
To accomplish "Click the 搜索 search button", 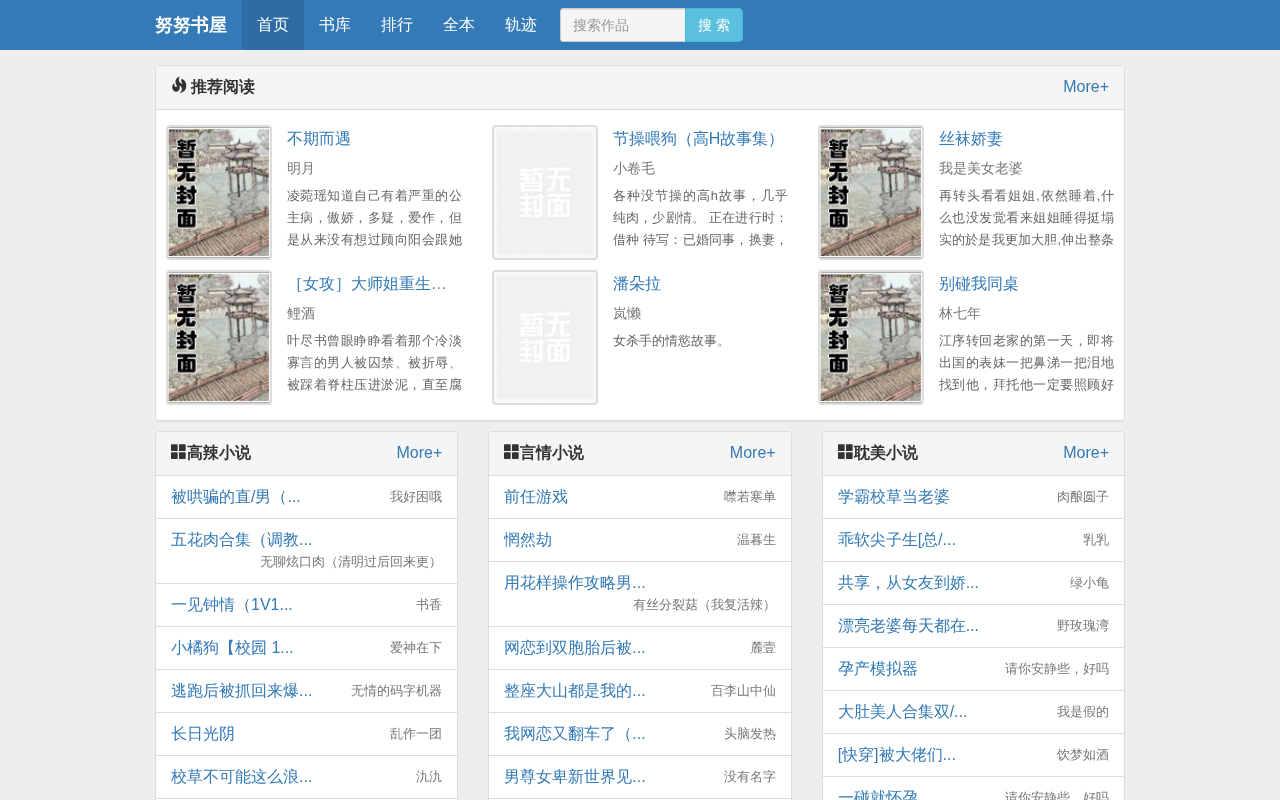I will click(x=714, y=25).
